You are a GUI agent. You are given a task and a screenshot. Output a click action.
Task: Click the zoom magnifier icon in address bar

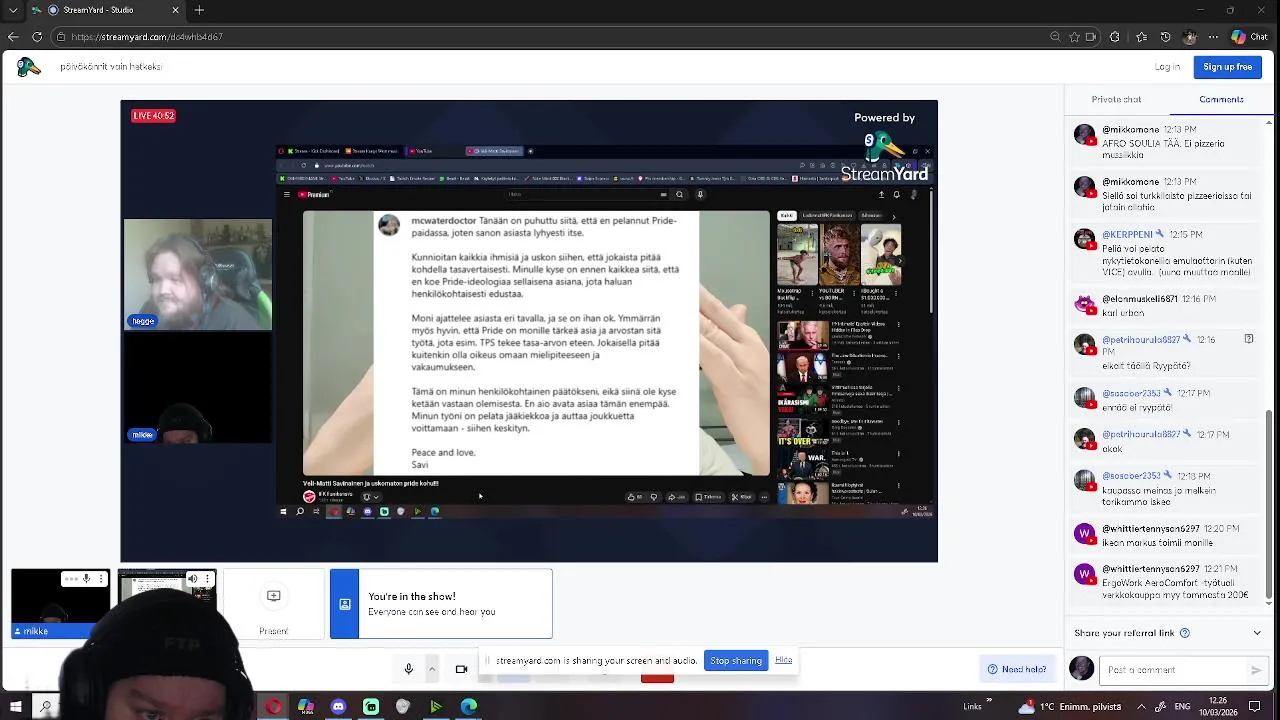pyautogui.click(x=1055, y=37)
